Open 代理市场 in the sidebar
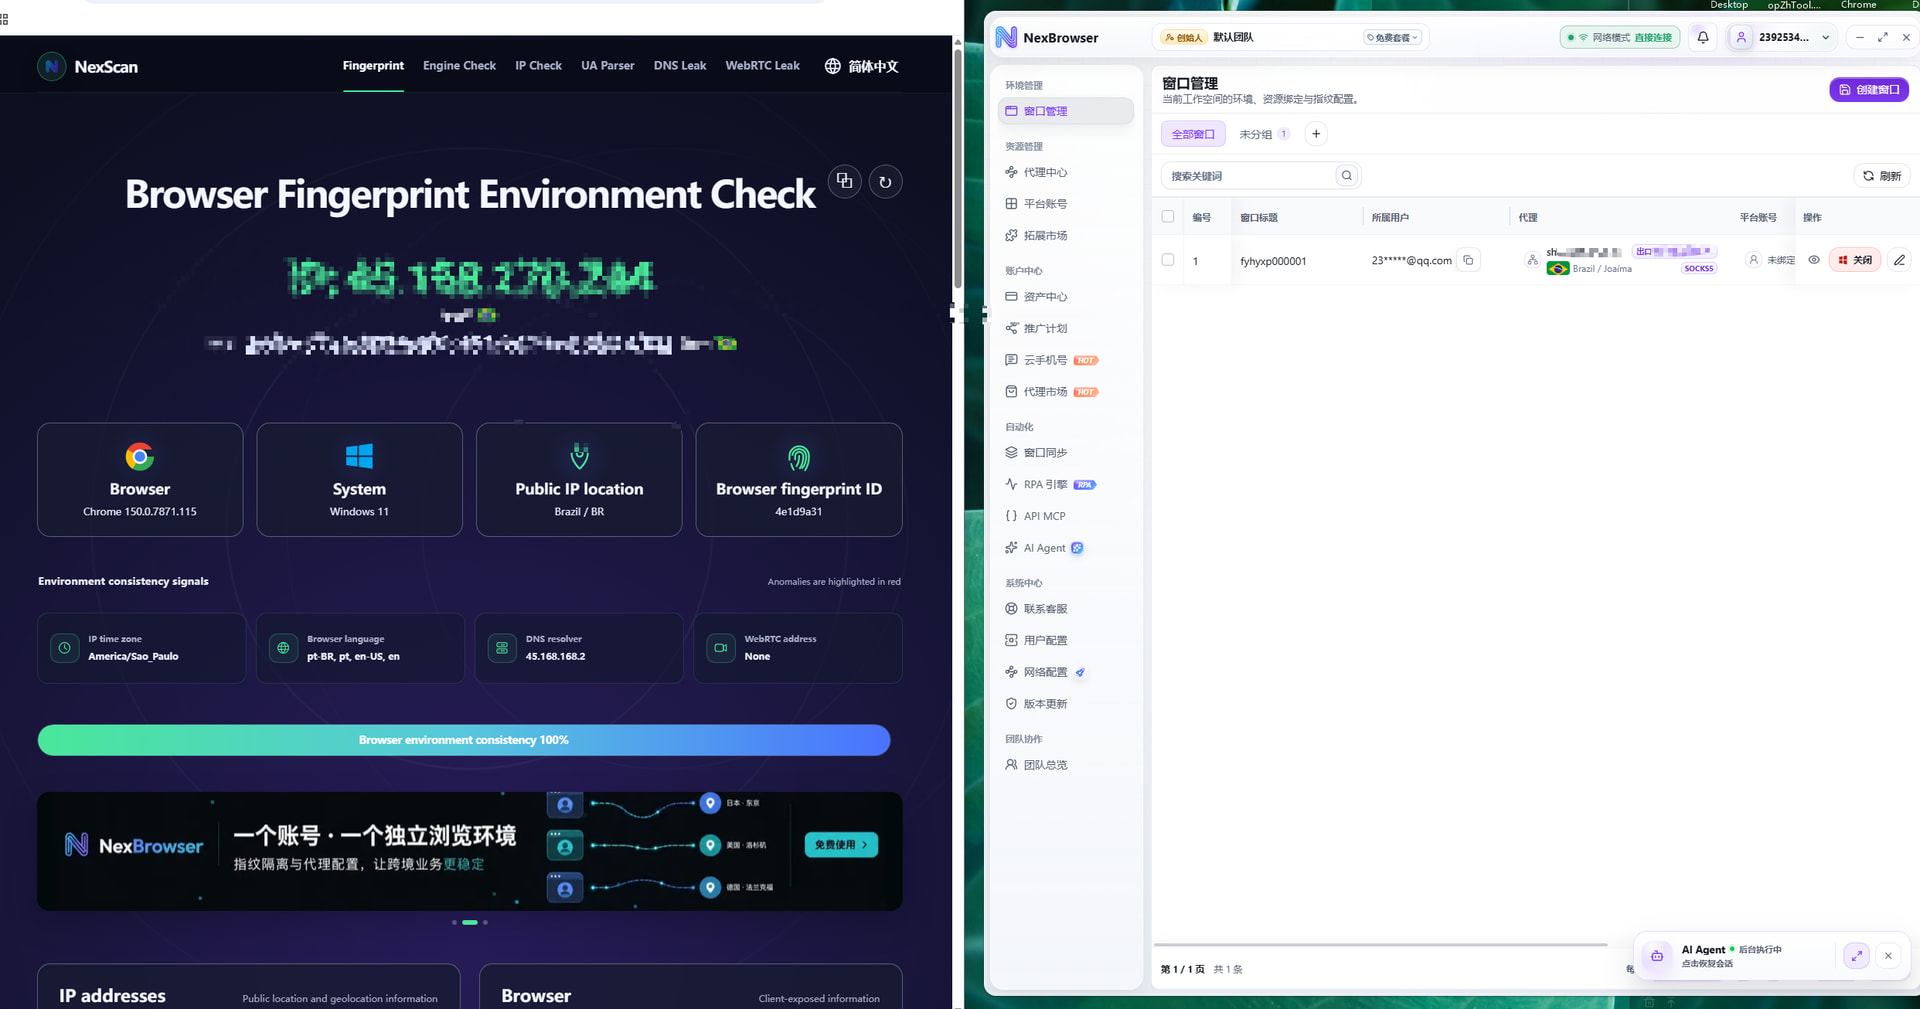The image size is (1920, 1009). click(1066, 392)
